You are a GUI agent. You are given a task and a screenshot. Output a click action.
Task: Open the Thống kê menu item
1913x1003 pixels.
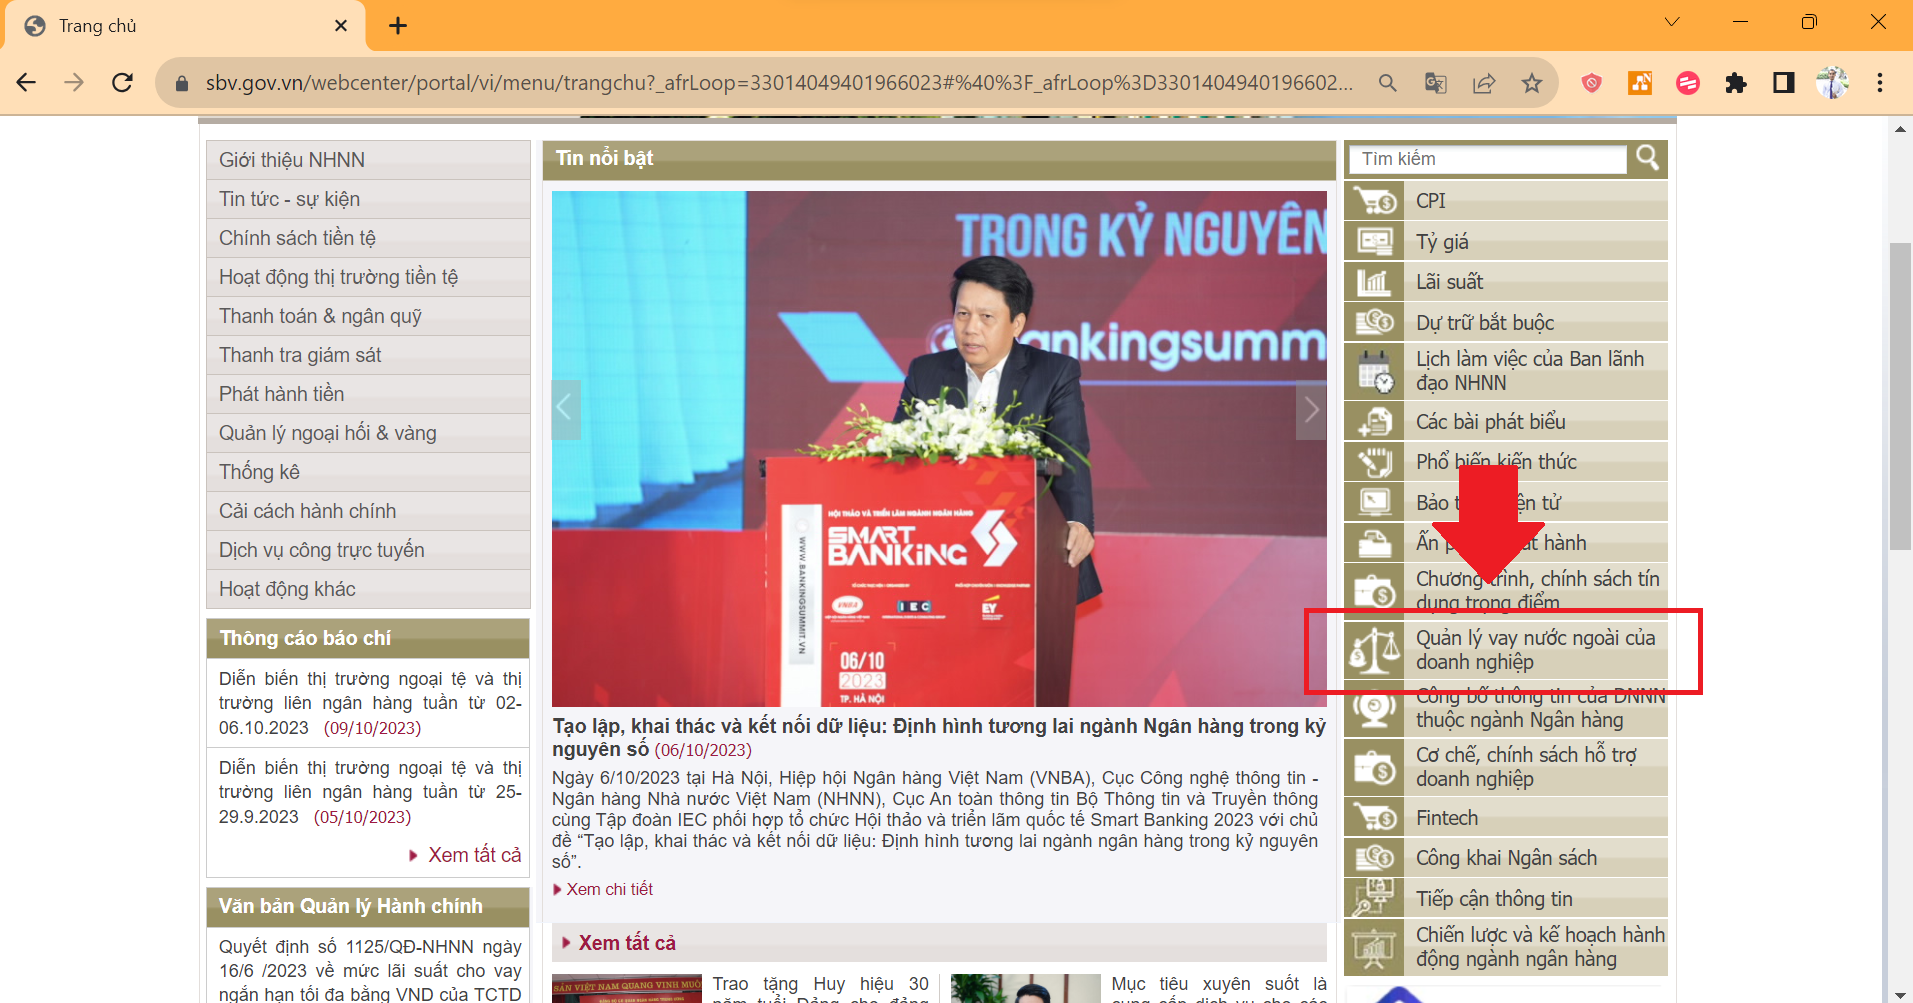click(259, 472)
